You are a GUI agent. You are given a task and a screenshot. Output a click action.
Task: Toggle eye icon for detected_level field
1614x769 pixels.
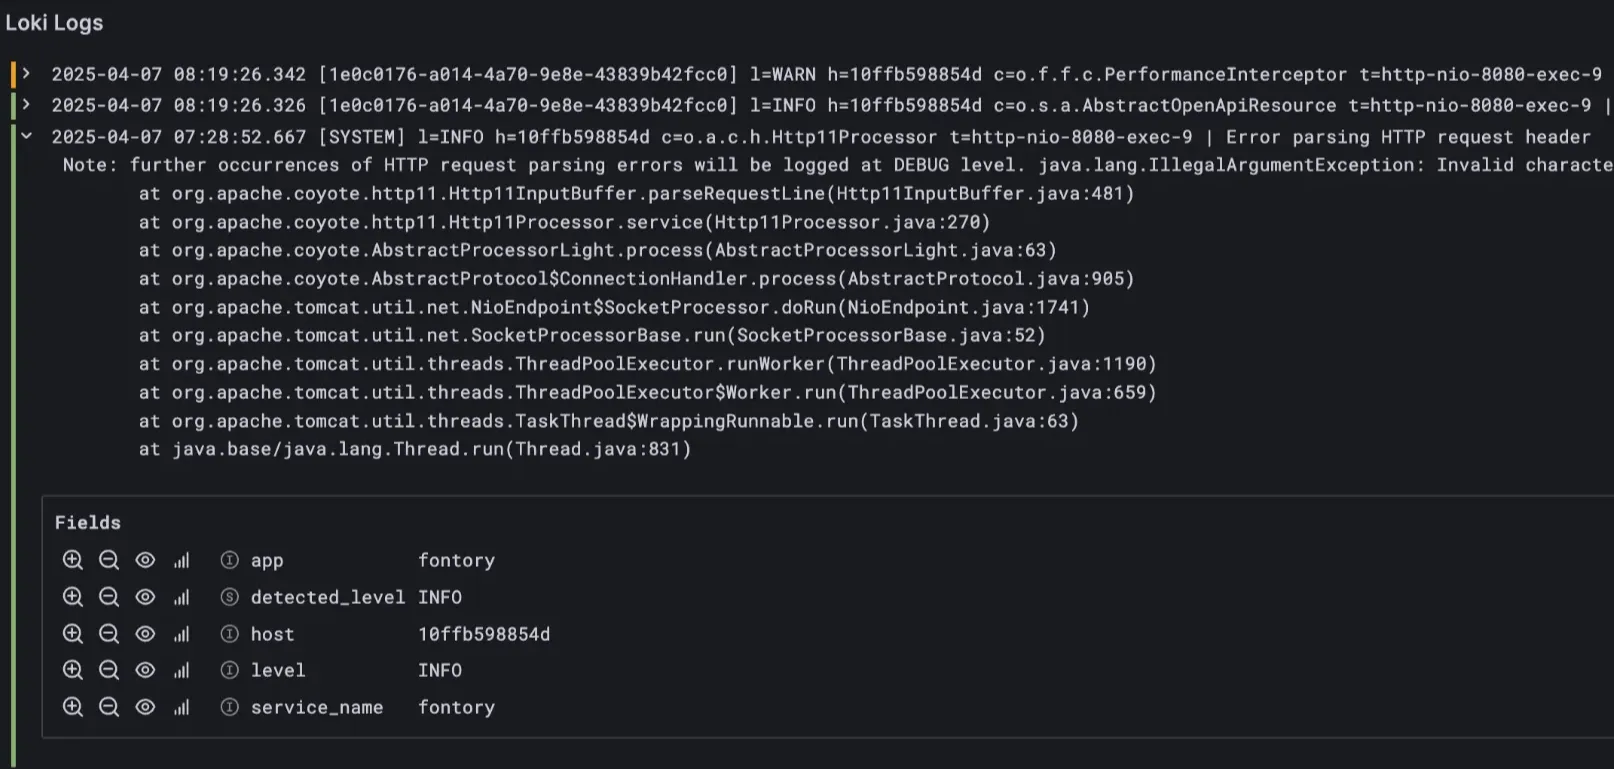click(145, 597)
